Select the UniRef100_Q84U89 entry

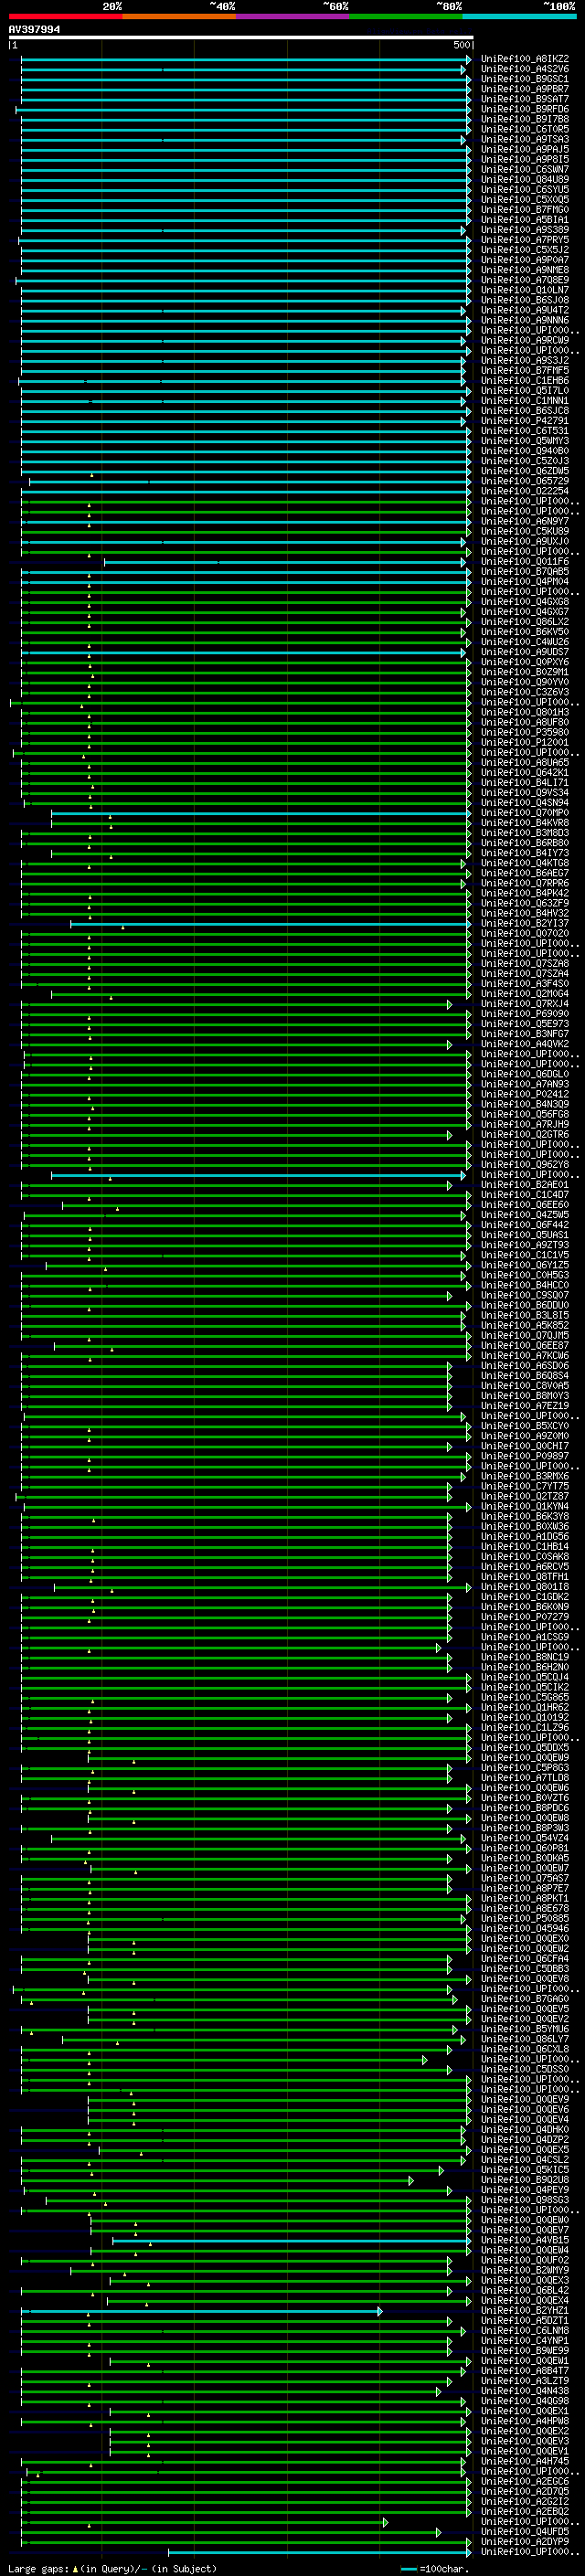point(525,180)
